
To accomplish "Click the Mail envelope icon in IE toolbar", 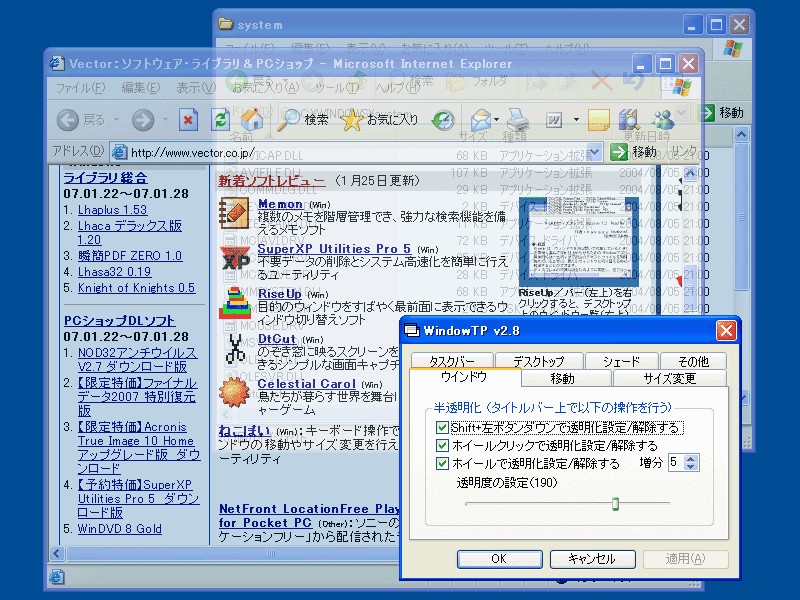I will point(481,120).
